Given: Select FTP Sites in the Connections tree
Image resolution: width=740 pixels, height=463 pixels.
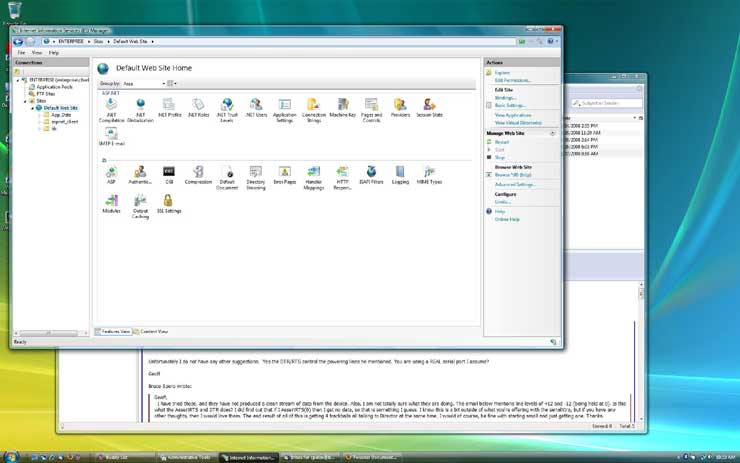Looking at the screenshot, I should [45, 94].
